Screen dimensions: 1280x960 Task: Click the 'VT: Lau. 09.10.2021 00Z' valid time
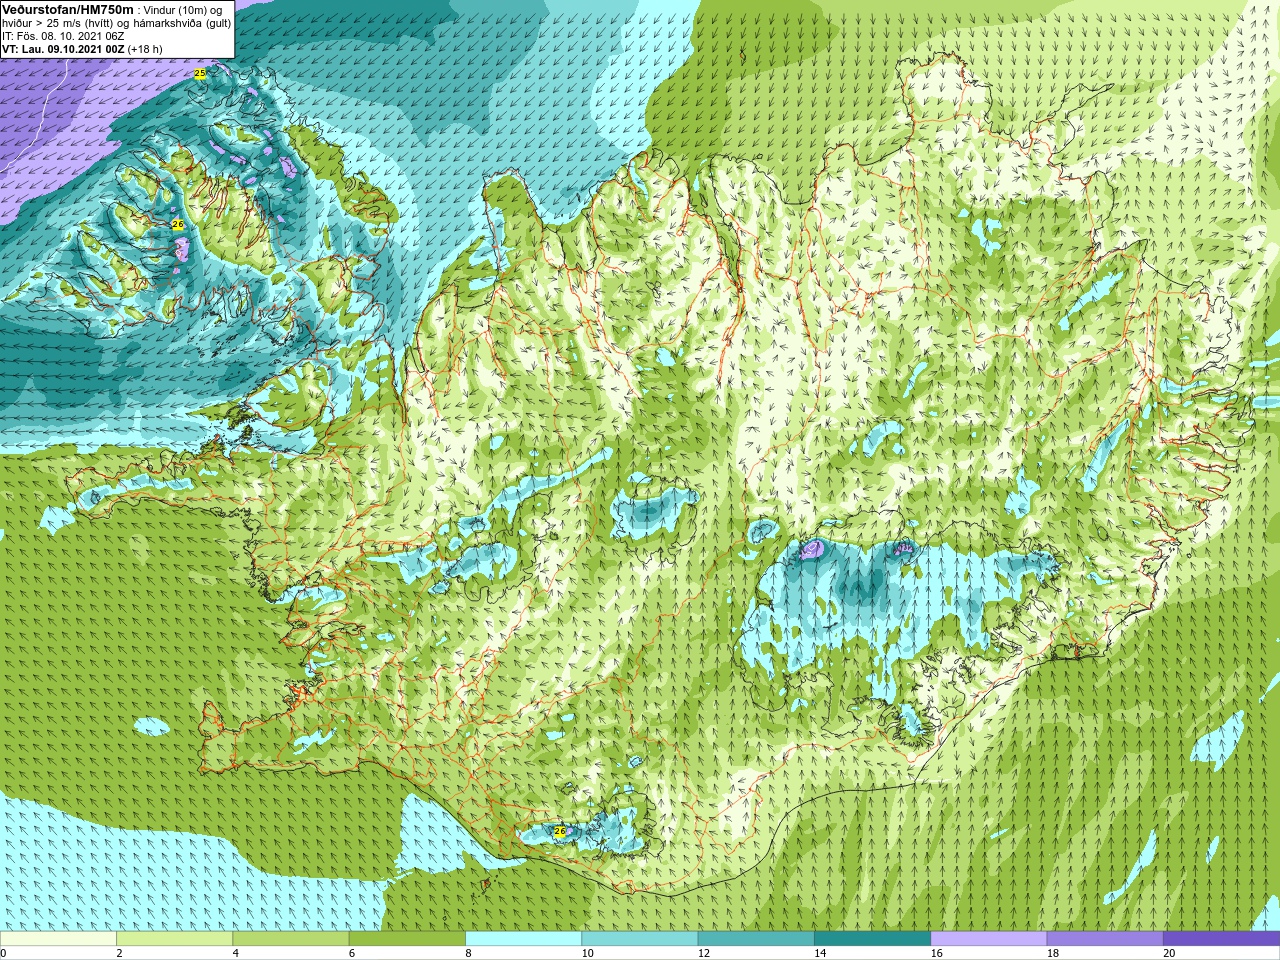(x=62, y=49)
